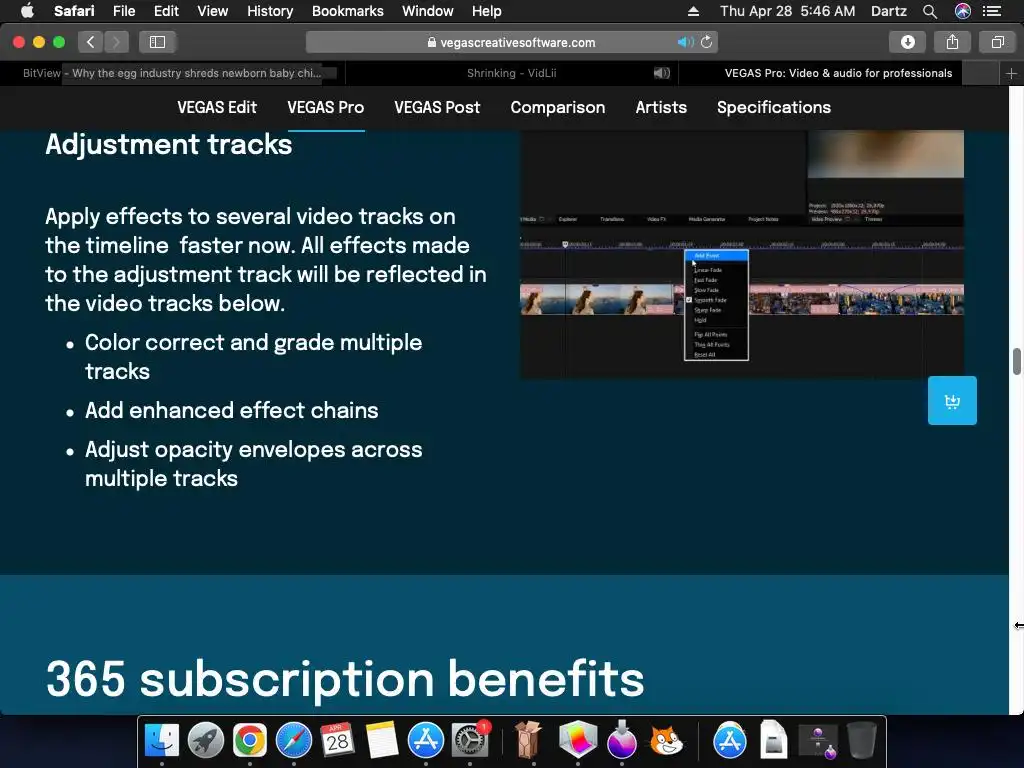Go forward with Safari forward arrow
Image resolution: width=1024 pixels, height=768 pixels.
(116, 42)
